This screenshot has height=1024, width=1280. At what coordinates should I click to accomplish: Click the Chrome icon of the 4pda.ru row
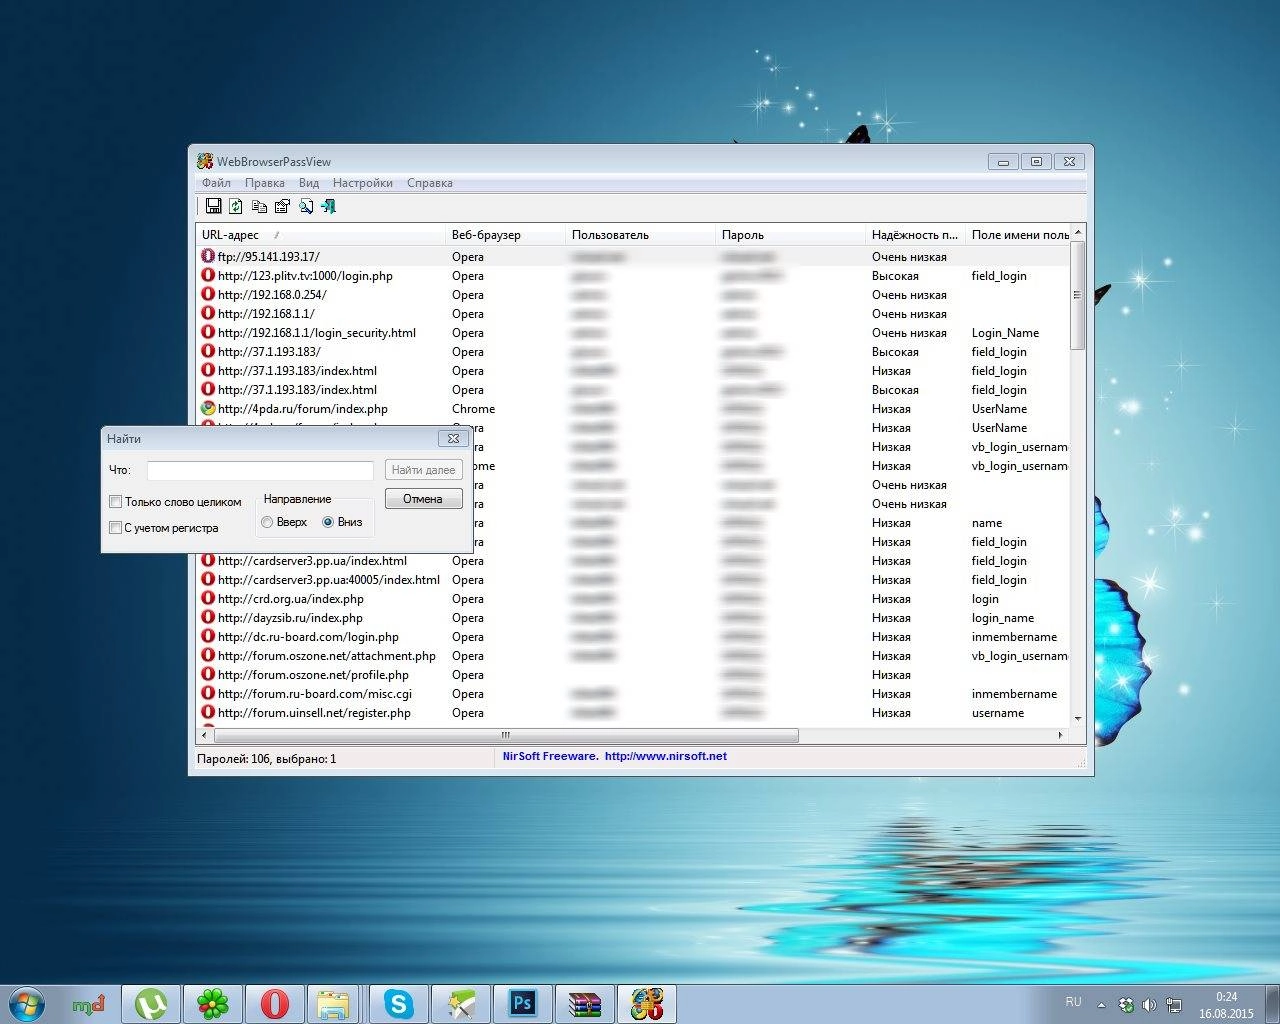pos(208,409)
